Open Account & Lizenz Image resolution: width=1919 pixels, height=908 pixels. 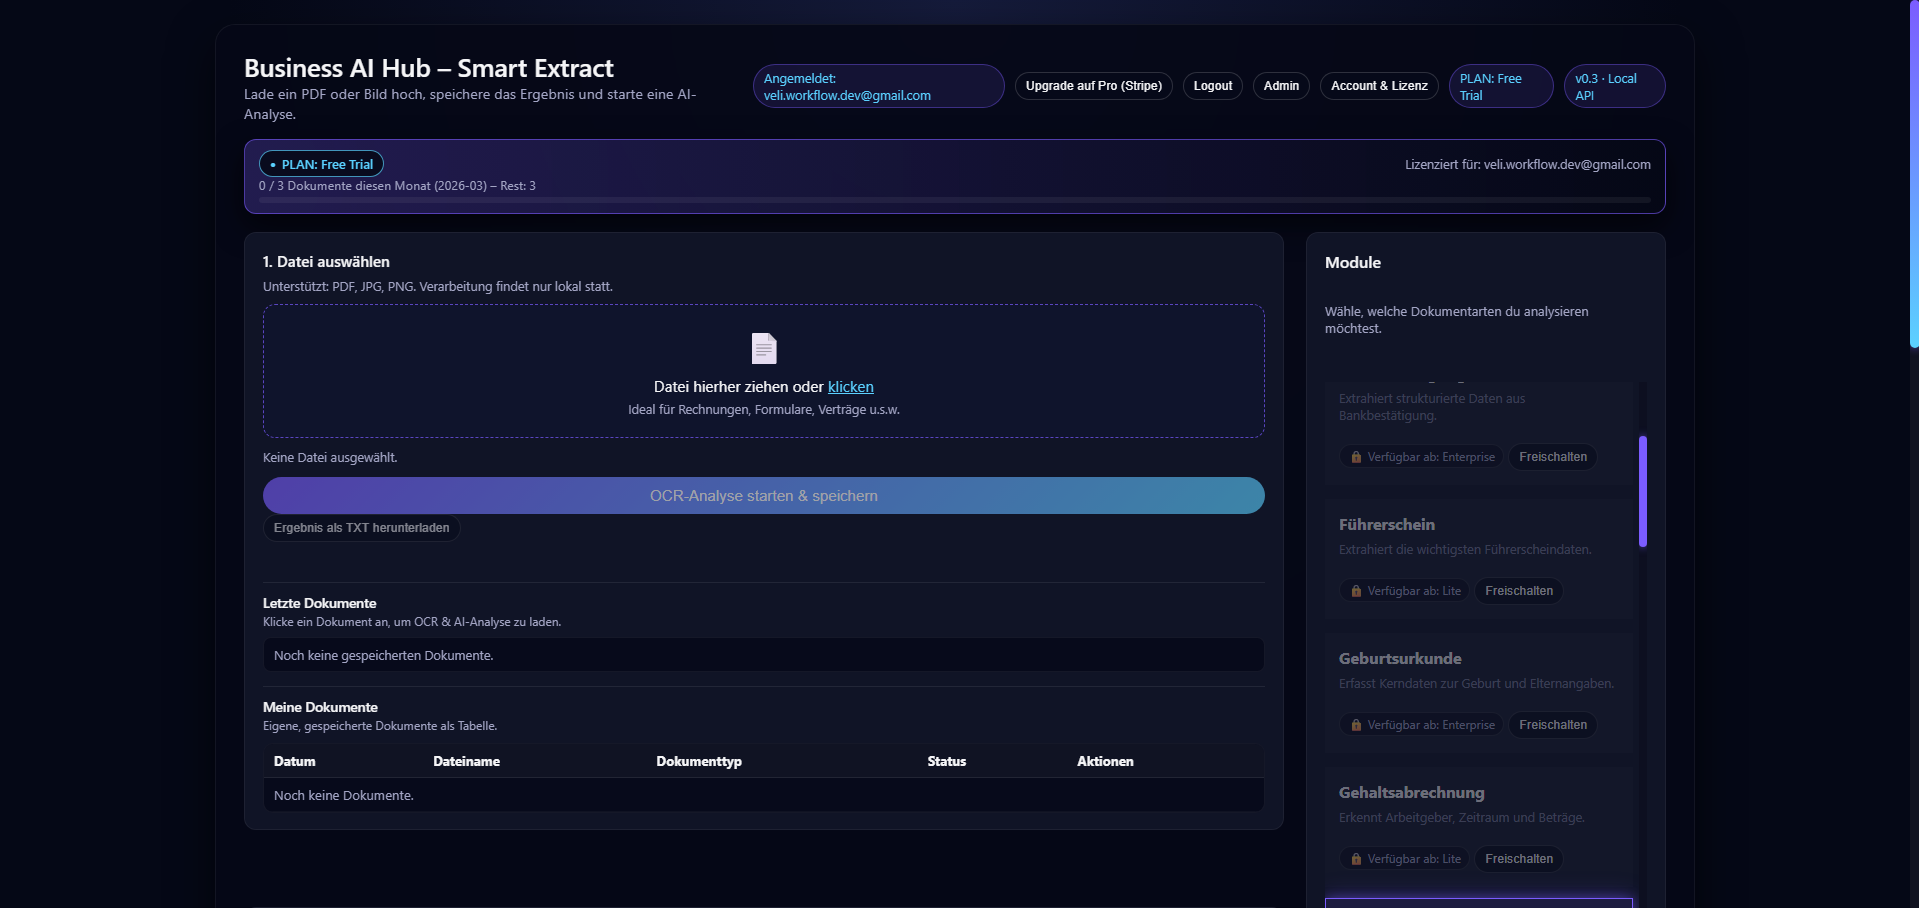1378,86
